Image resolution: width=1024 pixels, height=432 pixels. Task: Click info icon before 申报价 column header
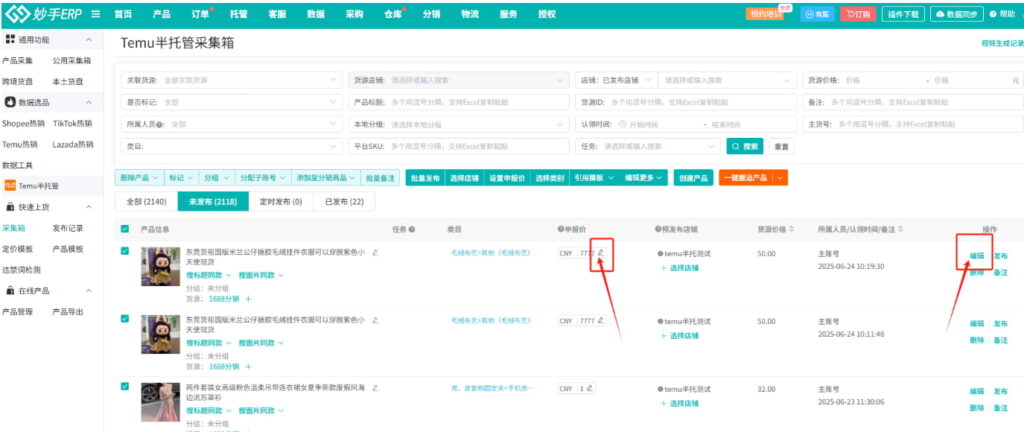[x=560, y=230]
